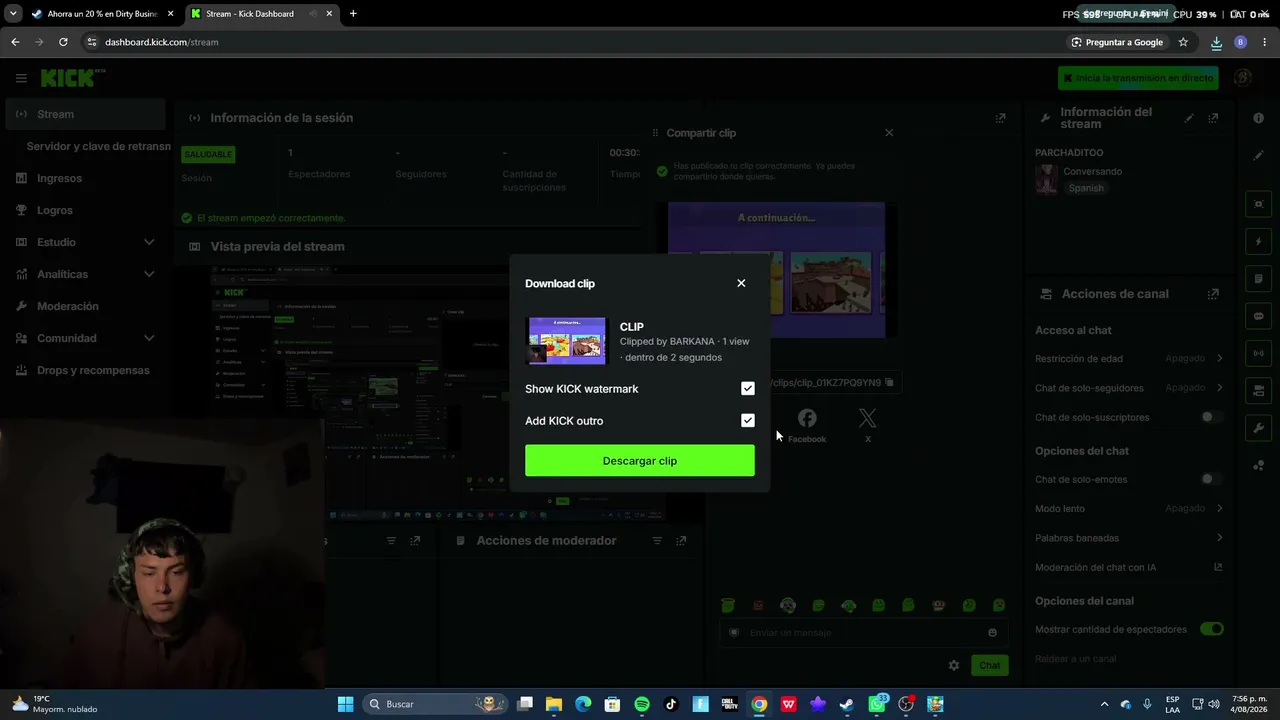Open Steam from the taskbar

click(847, 704)
